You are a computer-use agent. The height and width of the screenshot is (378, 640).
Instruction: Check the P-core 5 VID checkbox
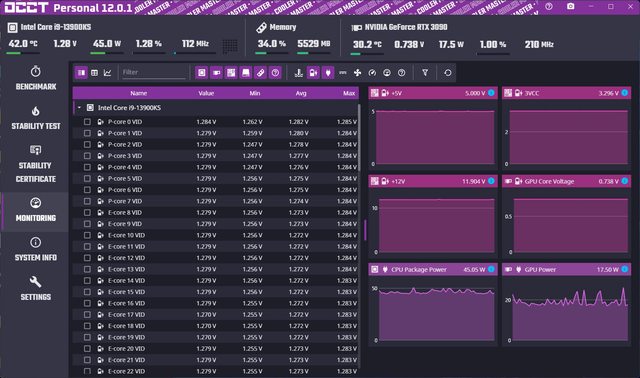click(87, 178)
